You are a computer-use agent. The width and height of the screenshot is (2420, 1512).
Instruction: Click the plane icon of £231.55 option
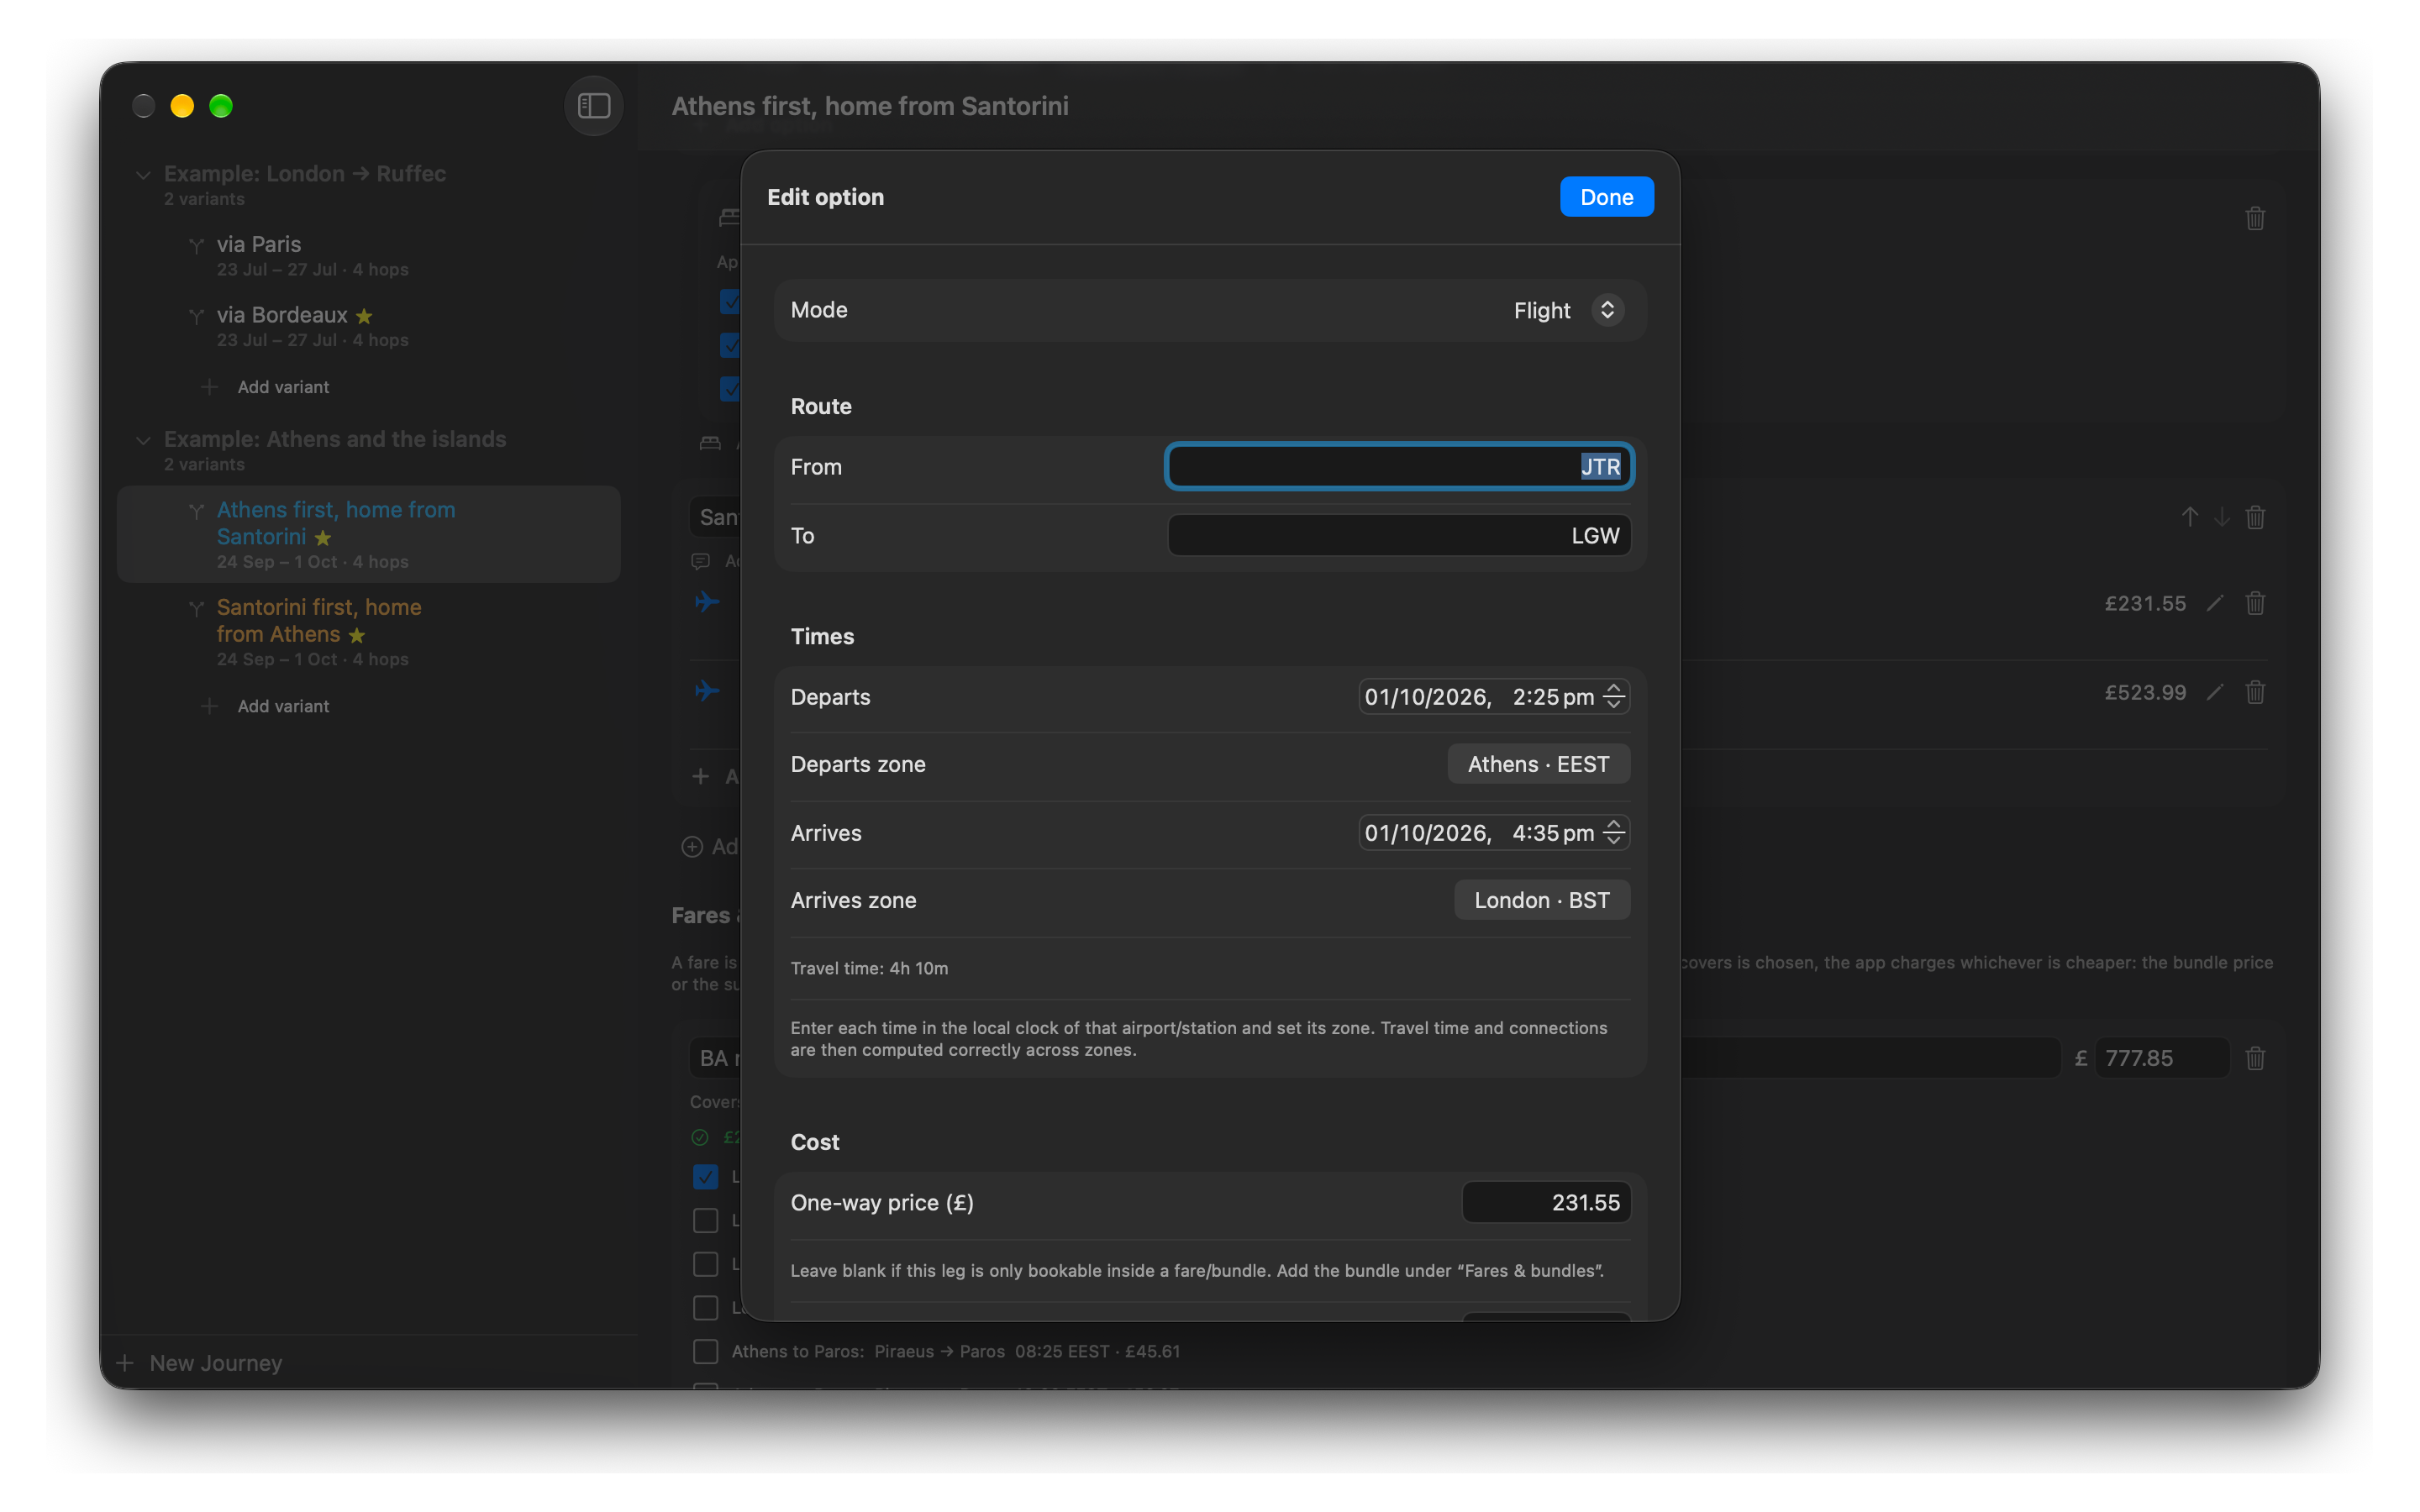tap(707, 602)
